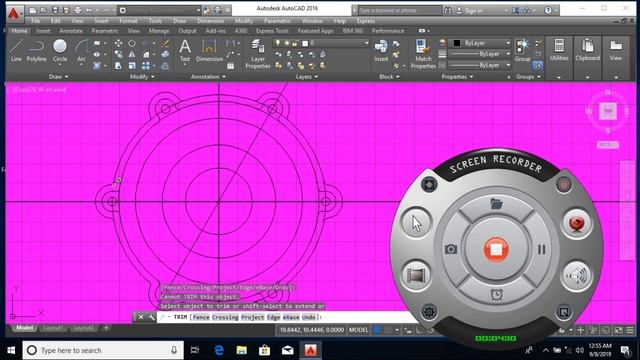
Task: Click the Undo arrow in quick access toolbar
Action: (x=89, y=10)
